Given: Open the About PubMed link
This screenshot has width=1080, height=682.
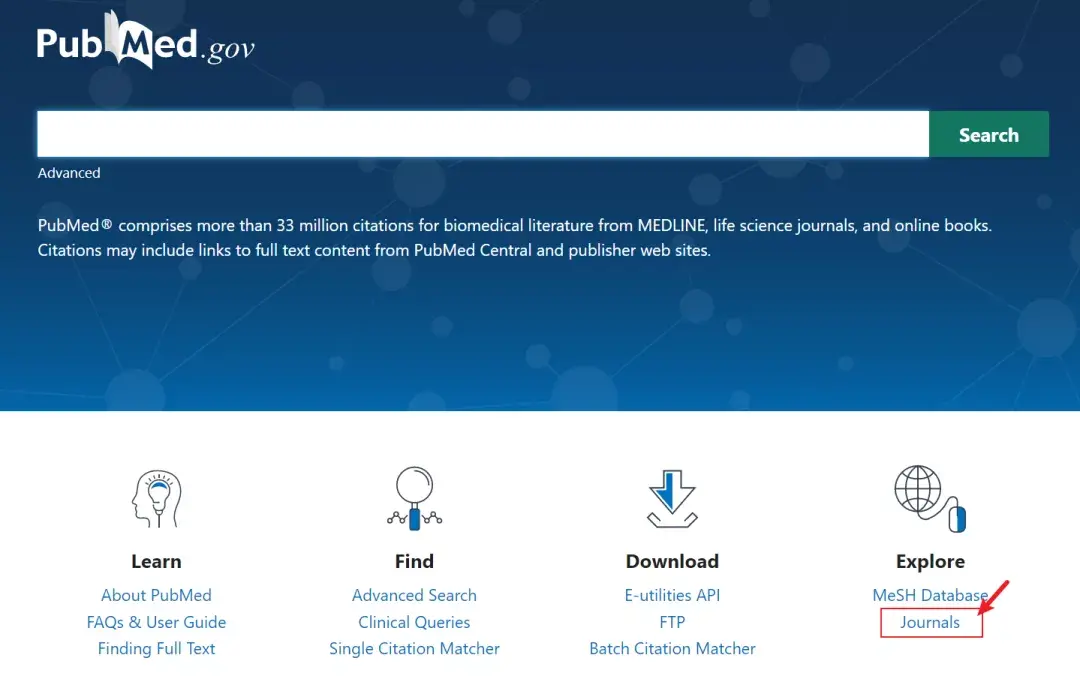Looking at the screenshot, I should [x=156, y=595].
